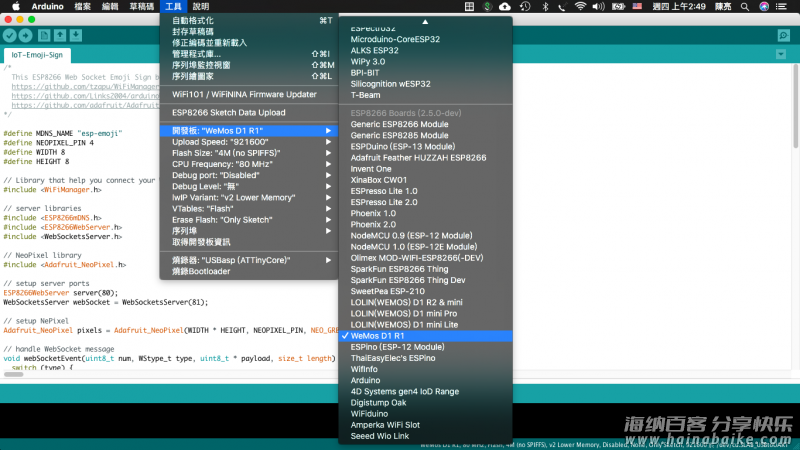Expand the Upload Speed "921600" submenu

point(249,142)
